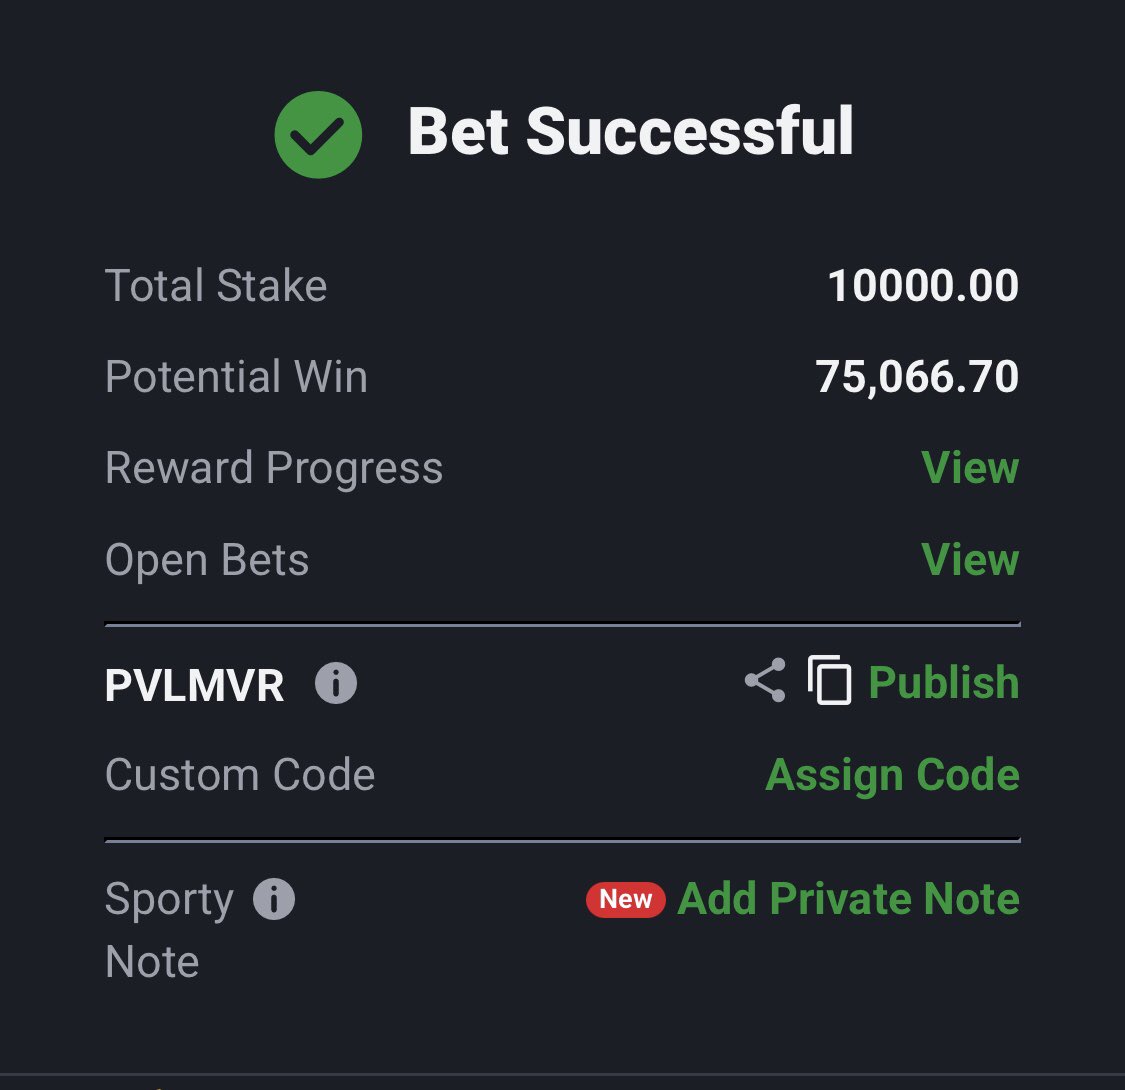Click the Reward Progress label
The width and height of the screenshot is (1125, 1090).
tap(274, 469)
